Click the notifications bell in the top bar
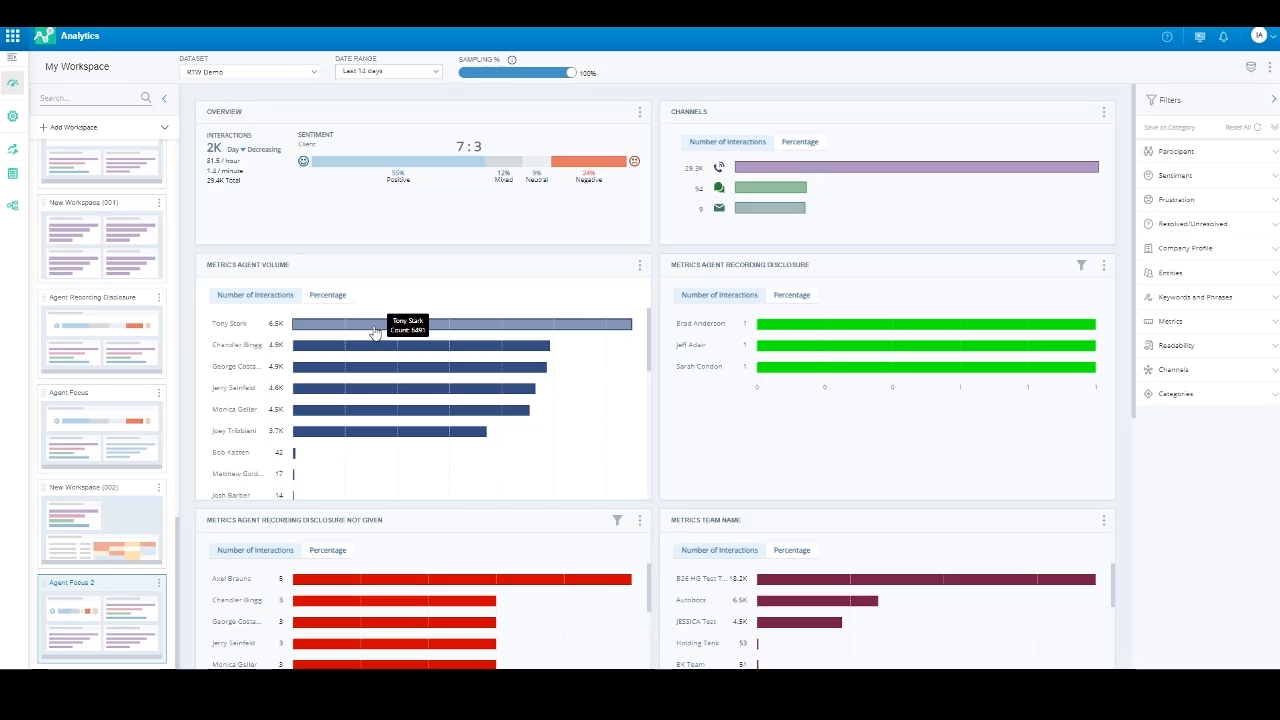The height and width of the screenshot is (720, 1280). coord(1224,36)
